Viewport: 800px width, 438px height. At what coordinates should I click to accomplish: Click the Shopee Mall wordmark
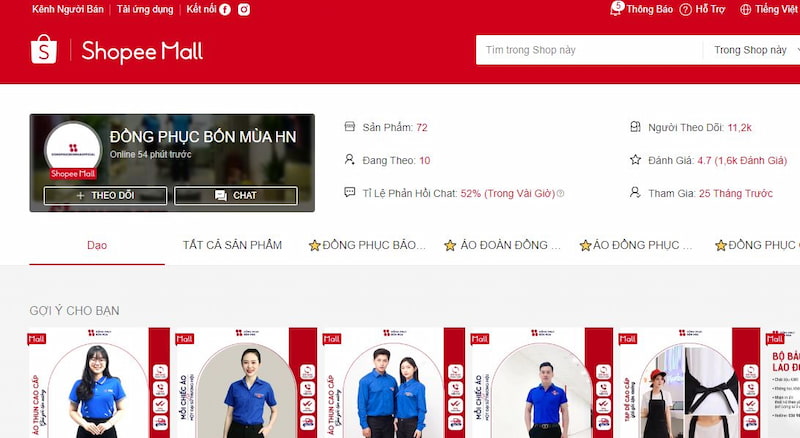[142, 52]
